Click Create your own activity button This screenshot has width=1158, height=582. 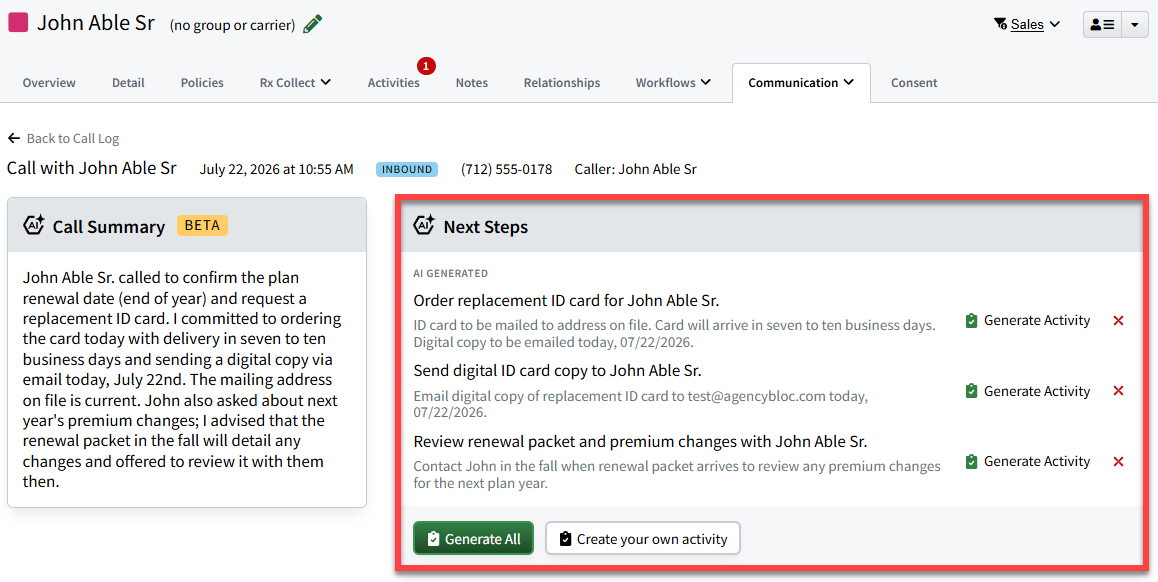tap(643, 538)
